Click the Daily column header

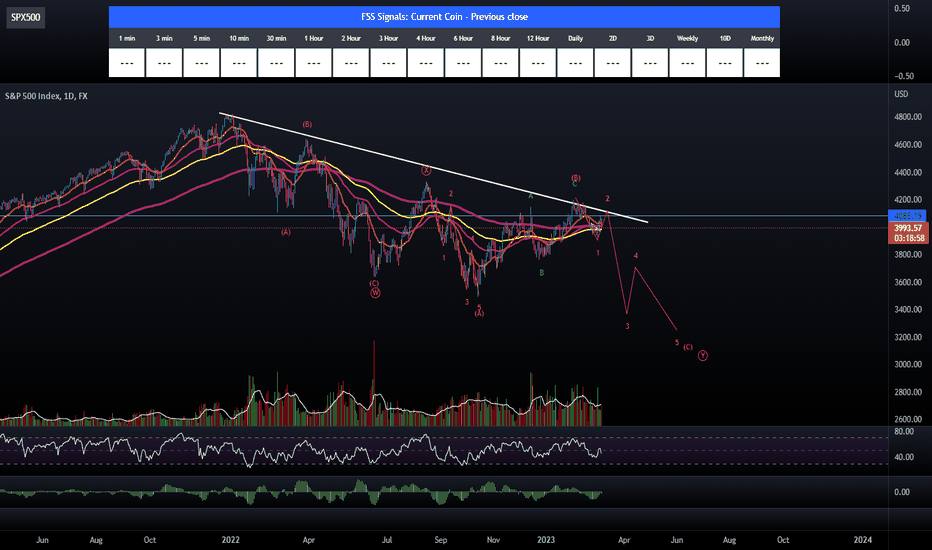pyautogui.click(x=575, y=38)
